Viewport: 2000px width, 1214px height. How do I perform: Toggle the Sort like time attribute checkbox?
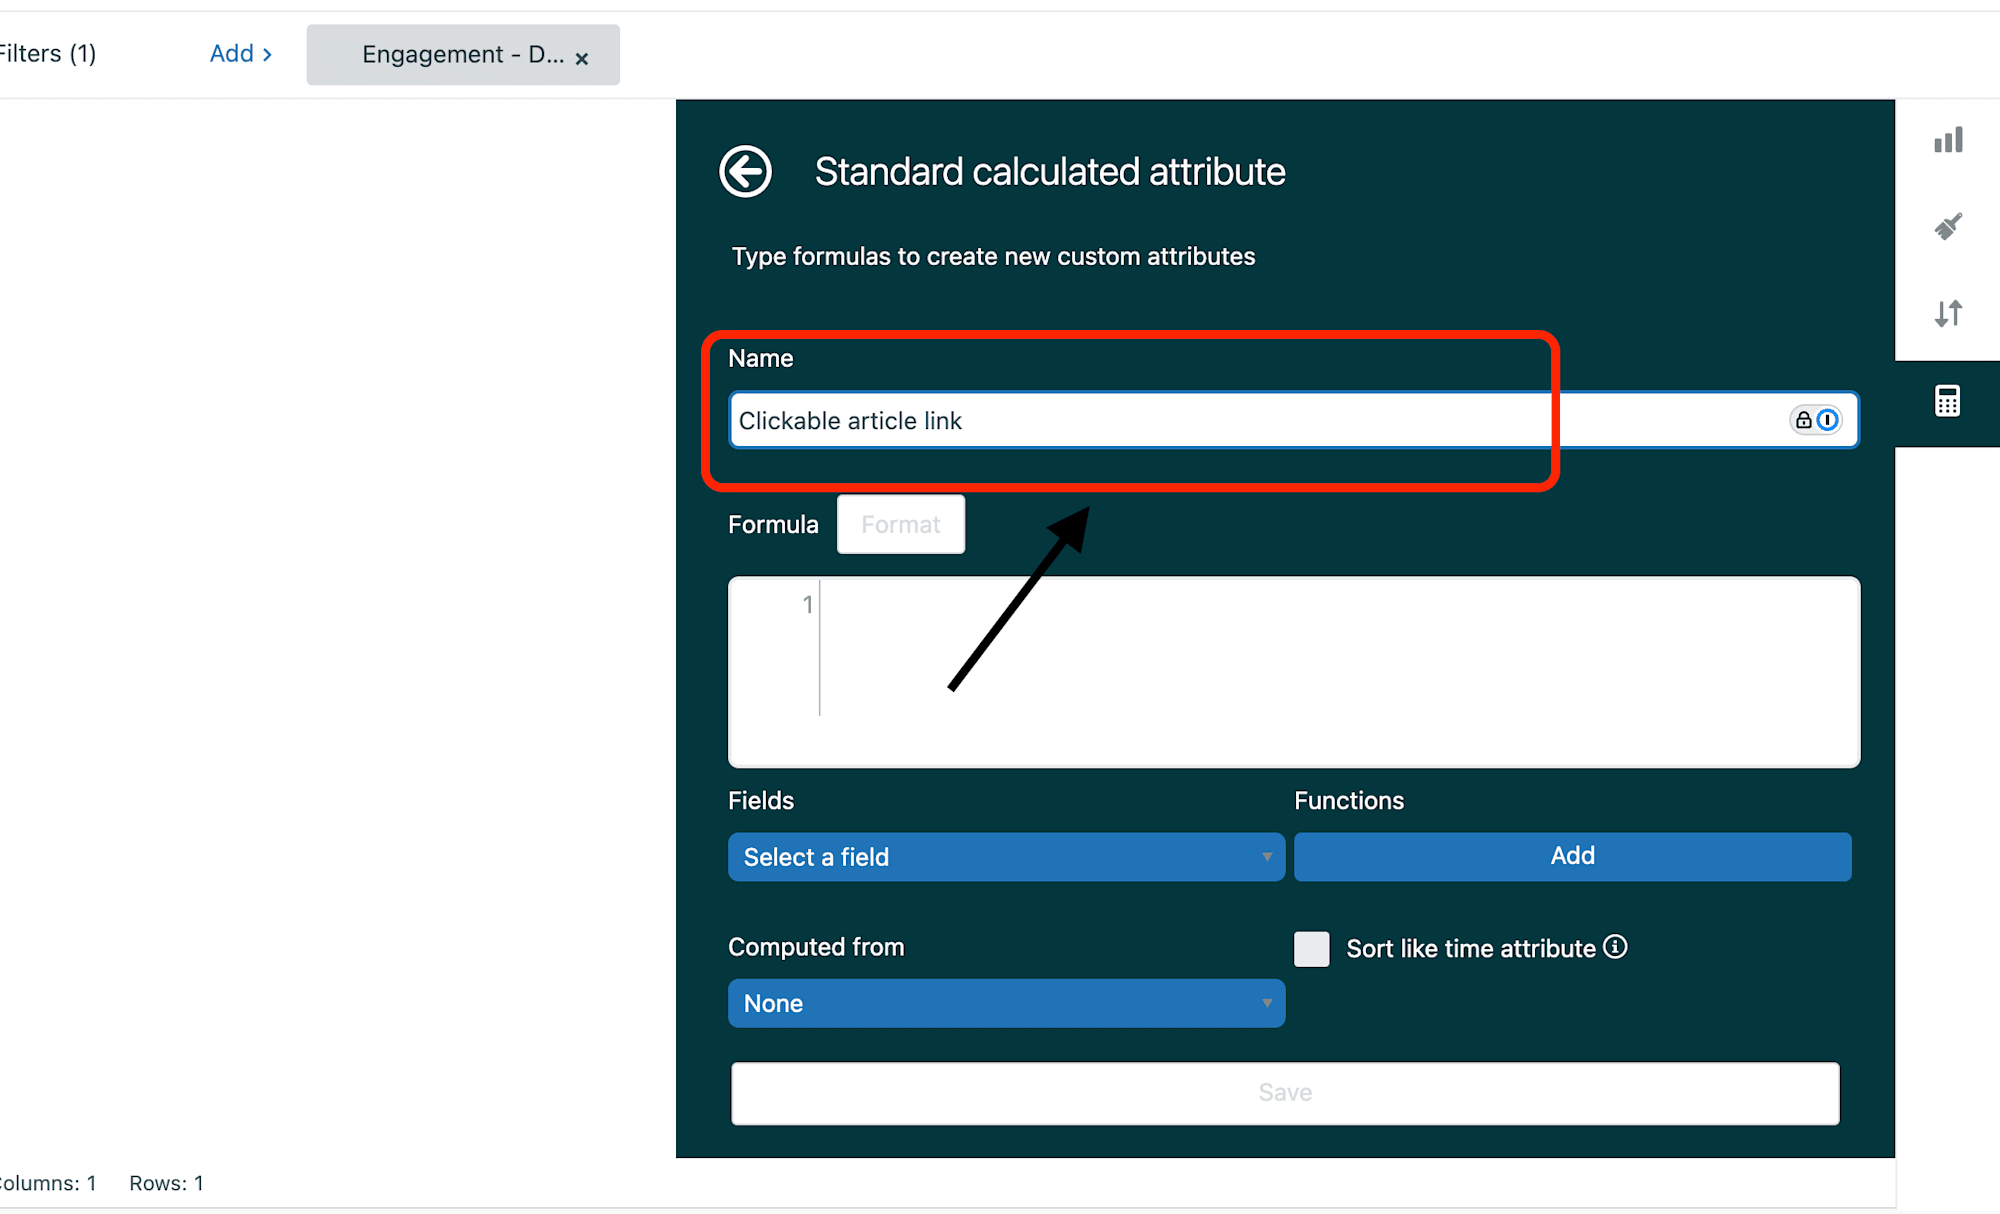click(1311, 948)
